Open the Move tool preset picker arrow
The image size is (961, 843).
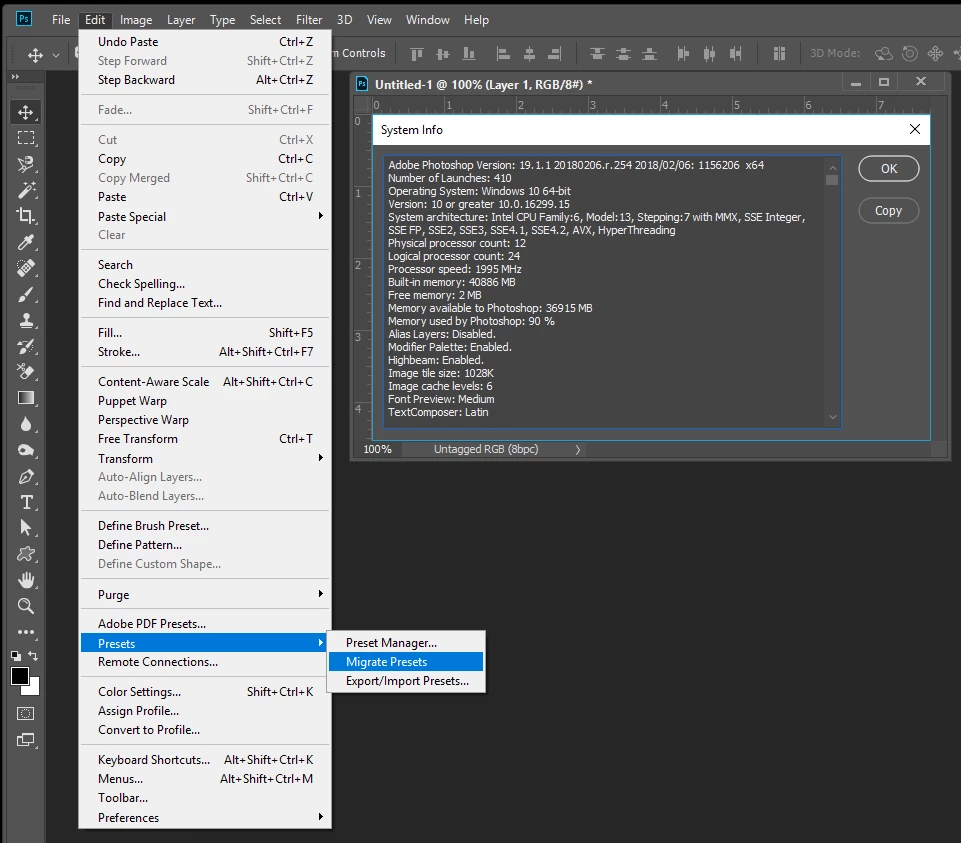(56, 55)
